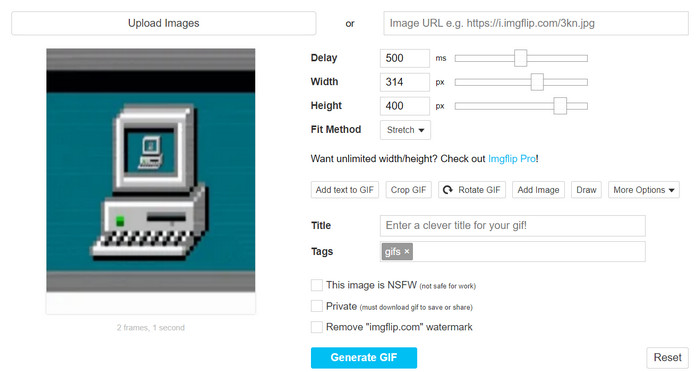Open the Draw tool button
The height and width of the screenshot is (372, 700).
[x=586, y=190]
